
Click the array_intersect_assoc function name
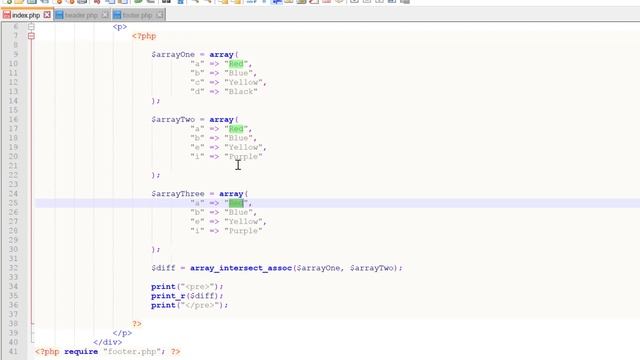pos(241,268)
